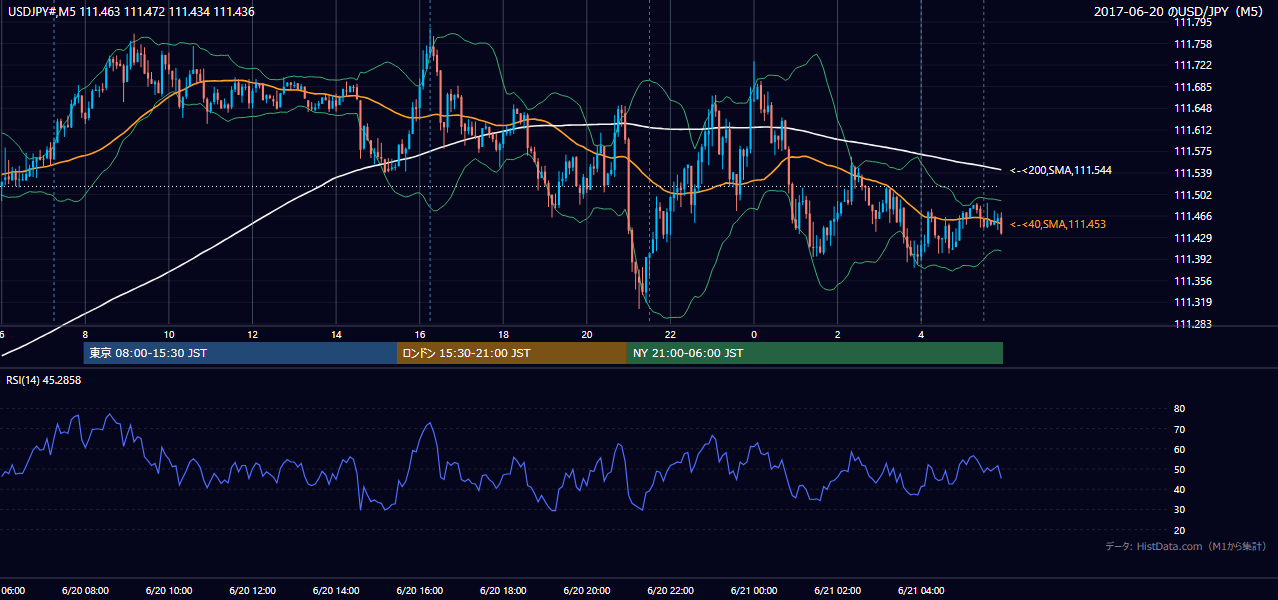Viewport: 1278px width, 600px height.
Task: Click the 6/20 18:00 bottom date label
Action: 503,590
